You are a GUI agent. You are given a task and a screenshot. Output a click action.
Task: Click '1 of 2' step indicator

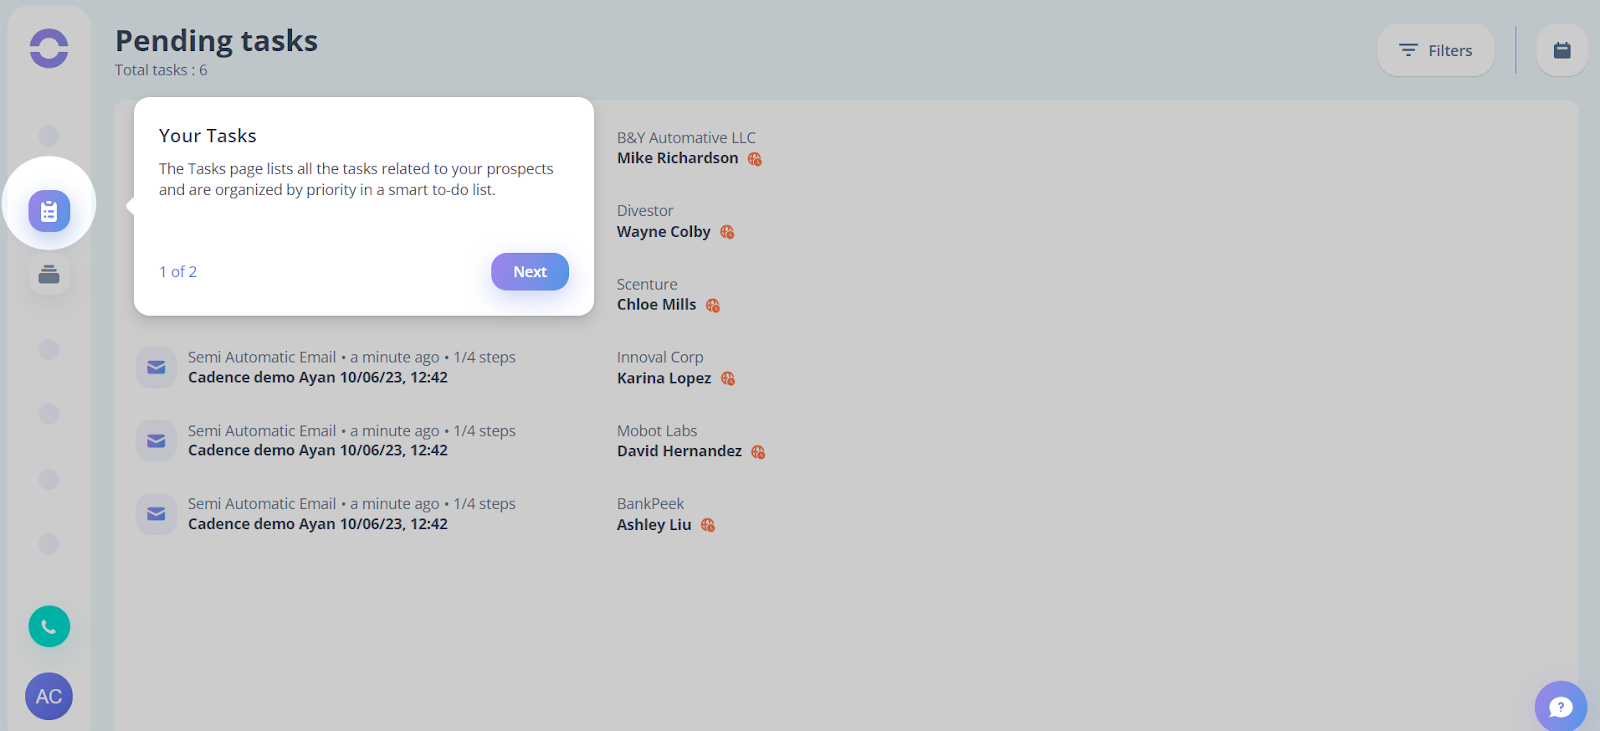point(178,272)
